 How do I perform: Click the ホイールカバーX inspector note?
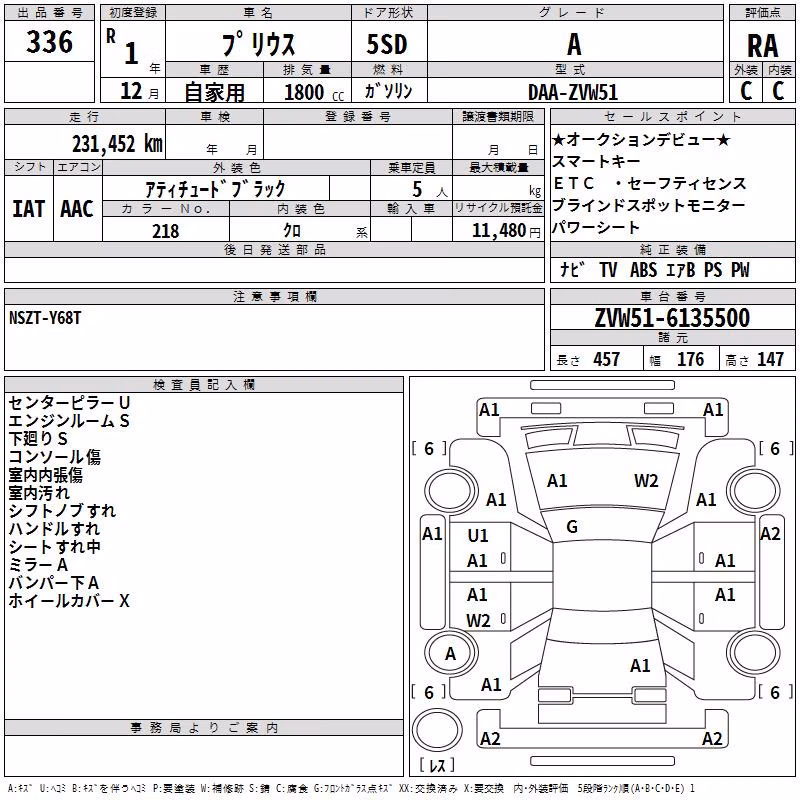[69, 601]
